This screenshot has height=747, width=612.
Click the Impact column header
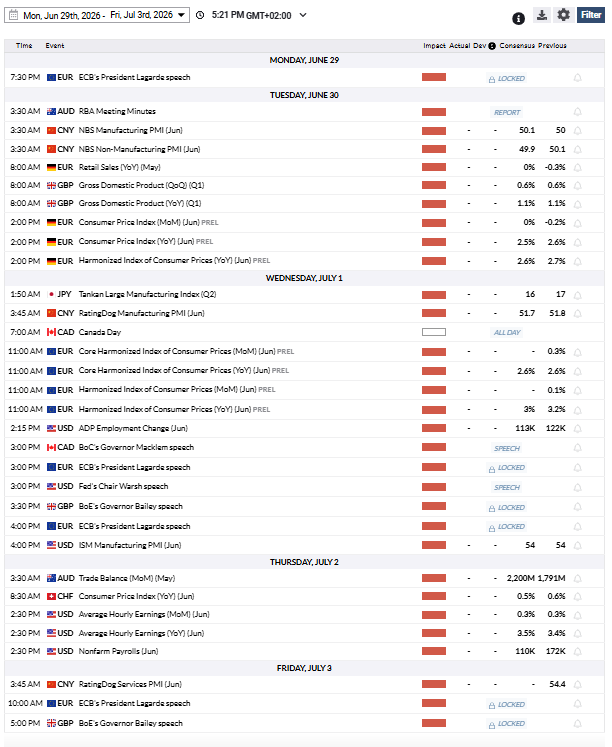pos(434,46)
